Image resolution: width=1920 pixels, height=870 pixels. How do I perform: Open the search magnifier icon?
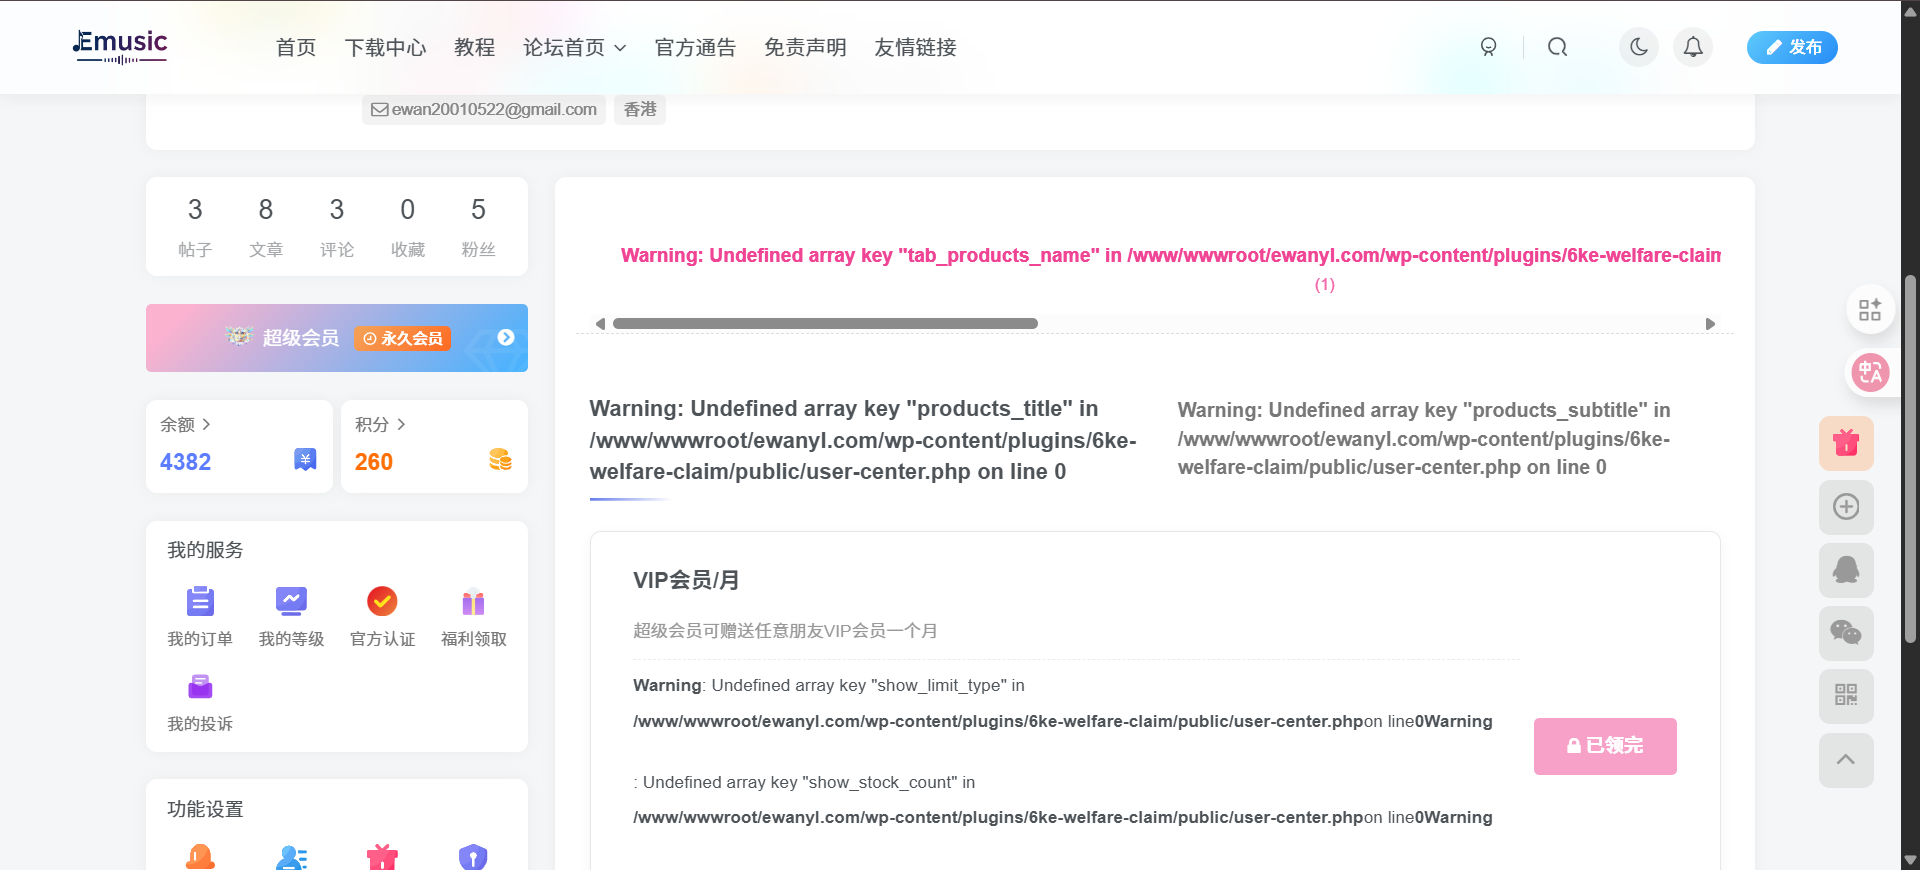[1557, 47]
